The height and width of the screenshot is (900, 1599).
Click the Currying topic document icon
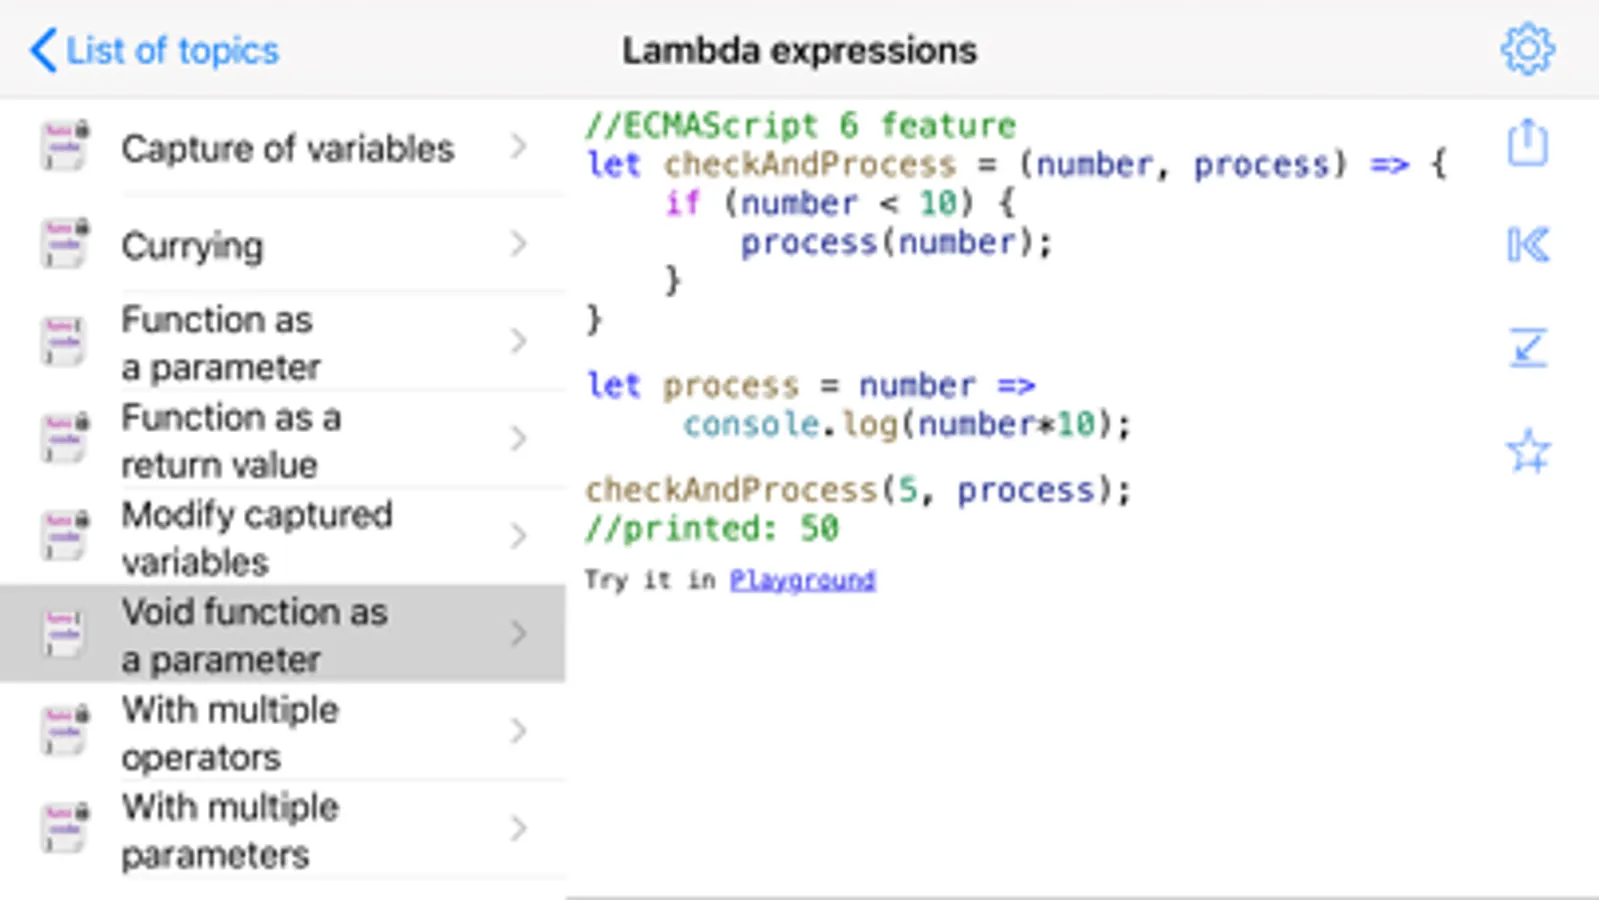click(x=64, y=244)
